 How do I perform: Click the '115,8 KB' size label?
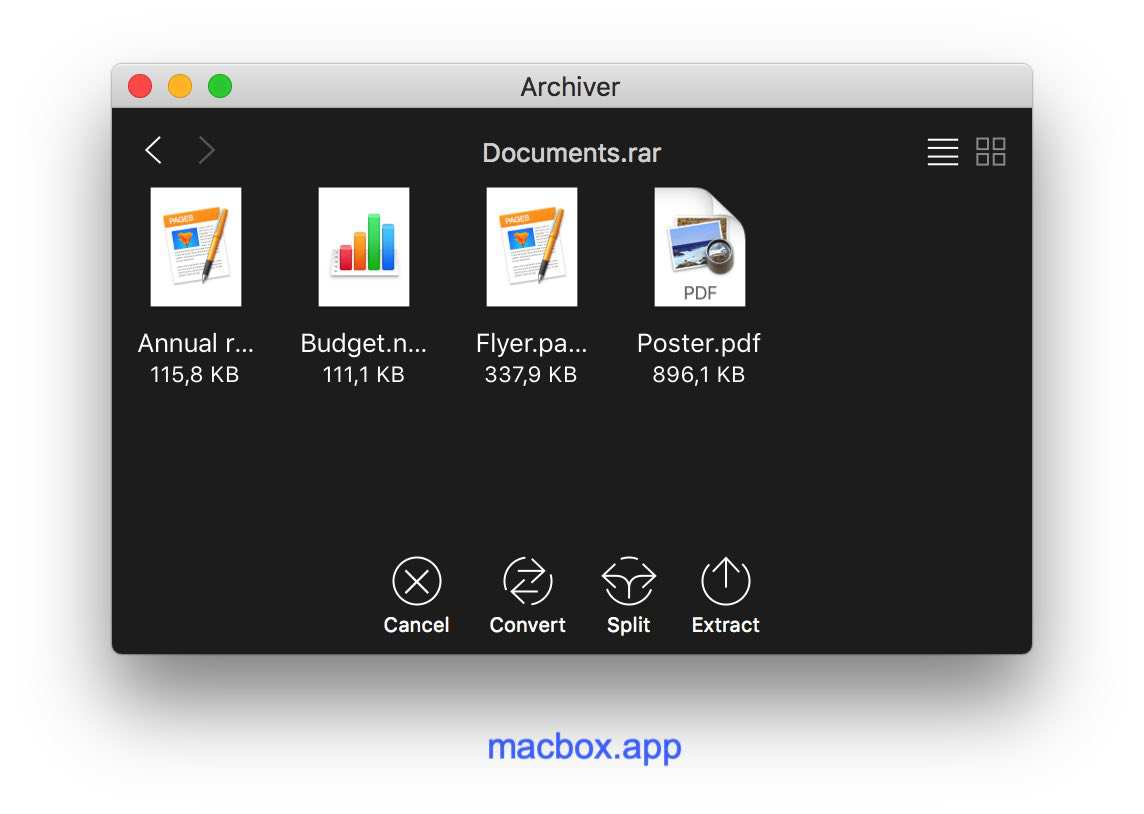click(195, 375)
